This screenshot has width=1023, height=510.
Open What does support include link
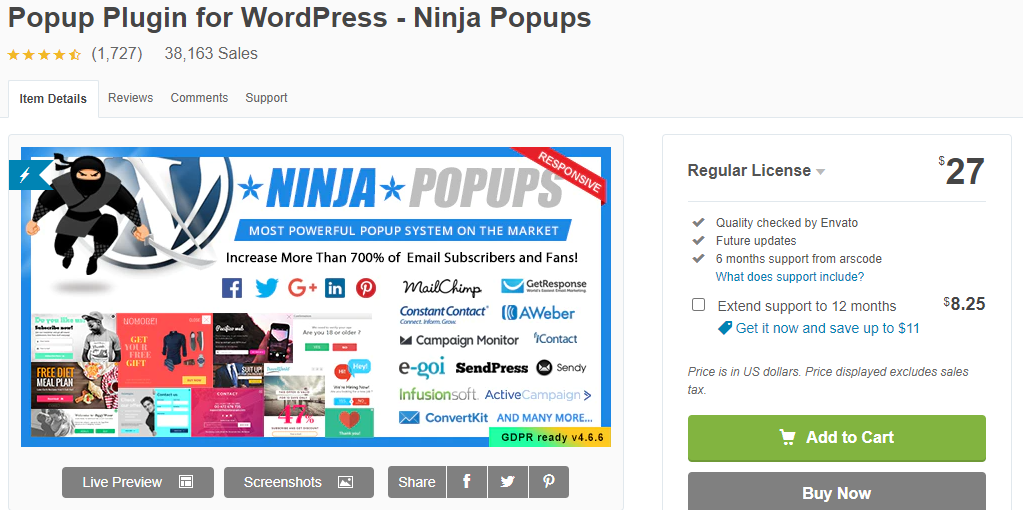click(x=789, y=277)
